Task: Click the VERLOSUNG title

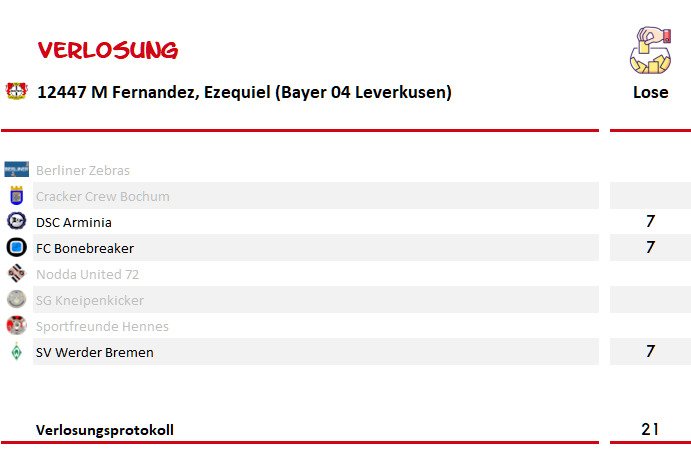Action: click(x=108, y=50)
